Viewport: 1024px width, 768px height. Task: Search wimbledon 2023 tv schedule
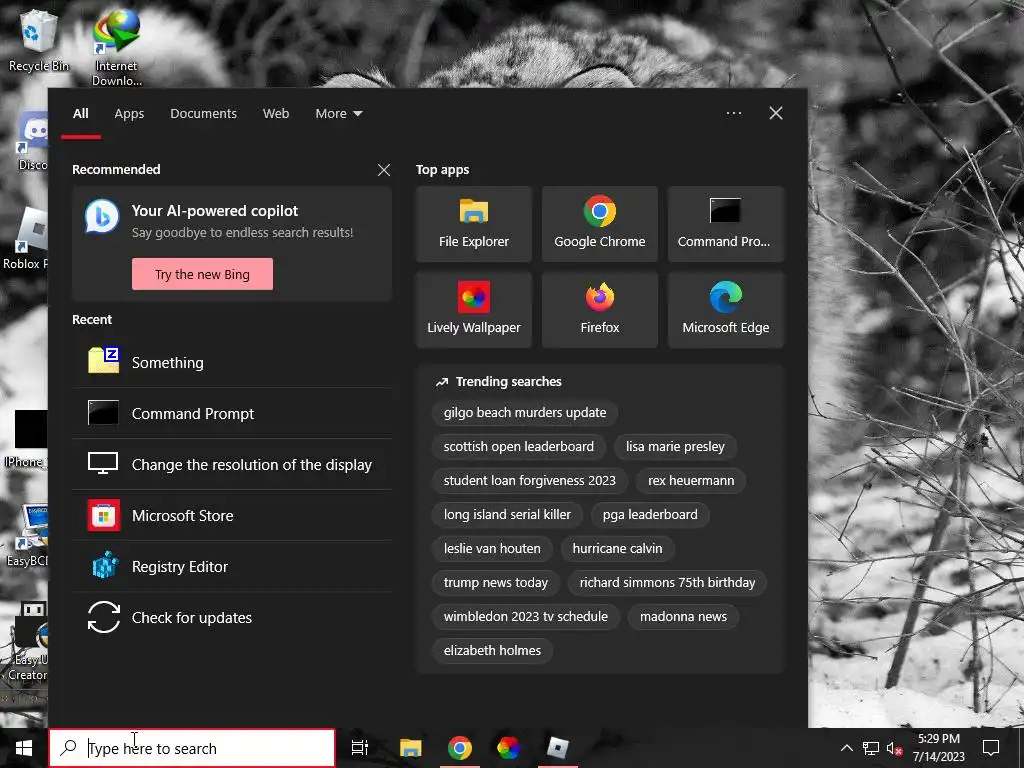[x=526, y=616]
